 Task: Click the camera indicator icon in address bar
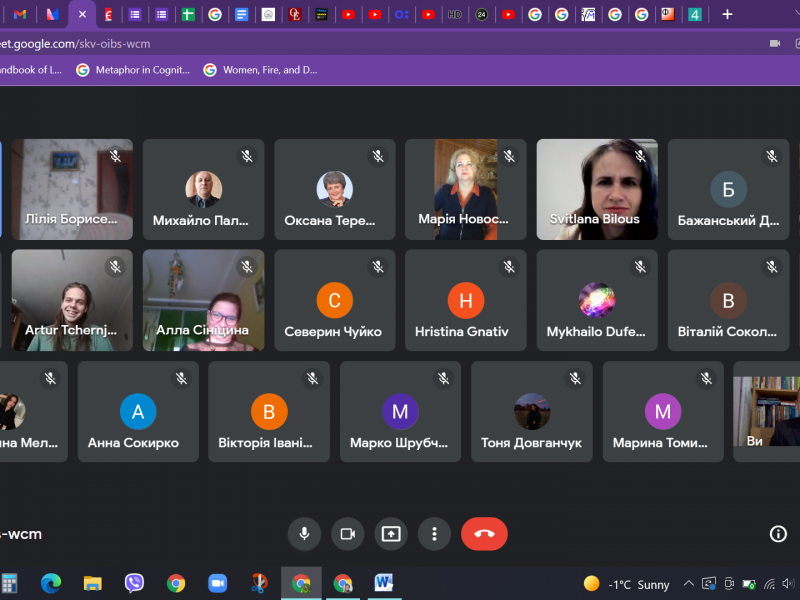point(774,44)
